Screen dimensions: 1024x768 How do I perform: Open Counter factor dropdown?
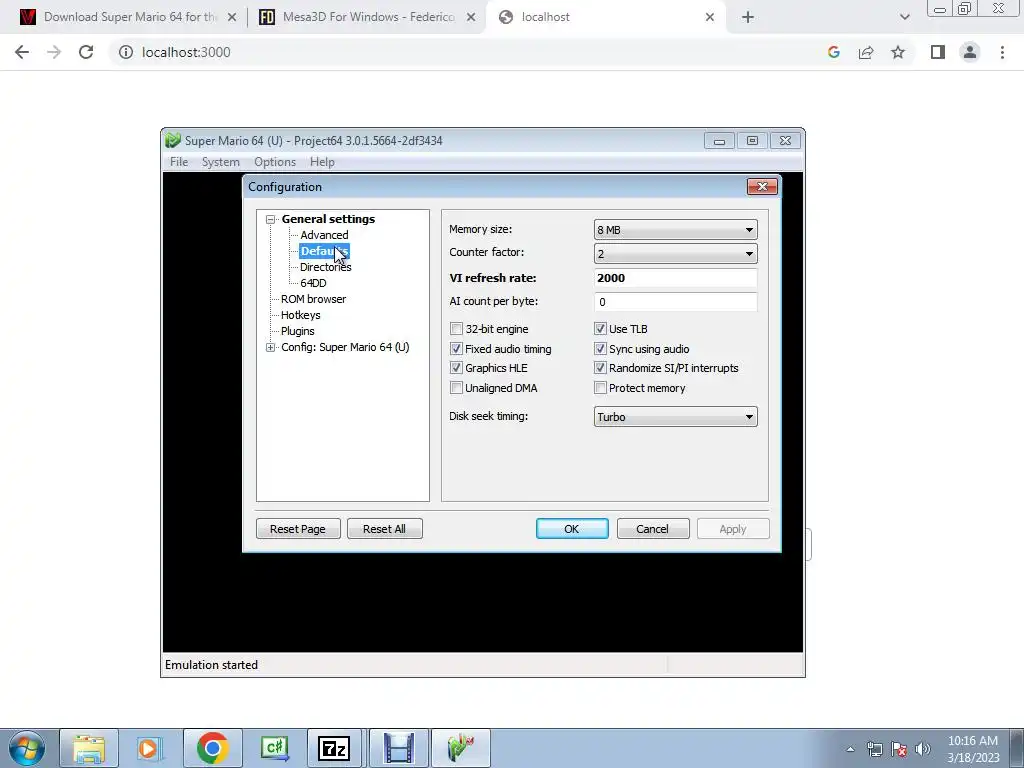pyautogui.click(x=675, y=253)
